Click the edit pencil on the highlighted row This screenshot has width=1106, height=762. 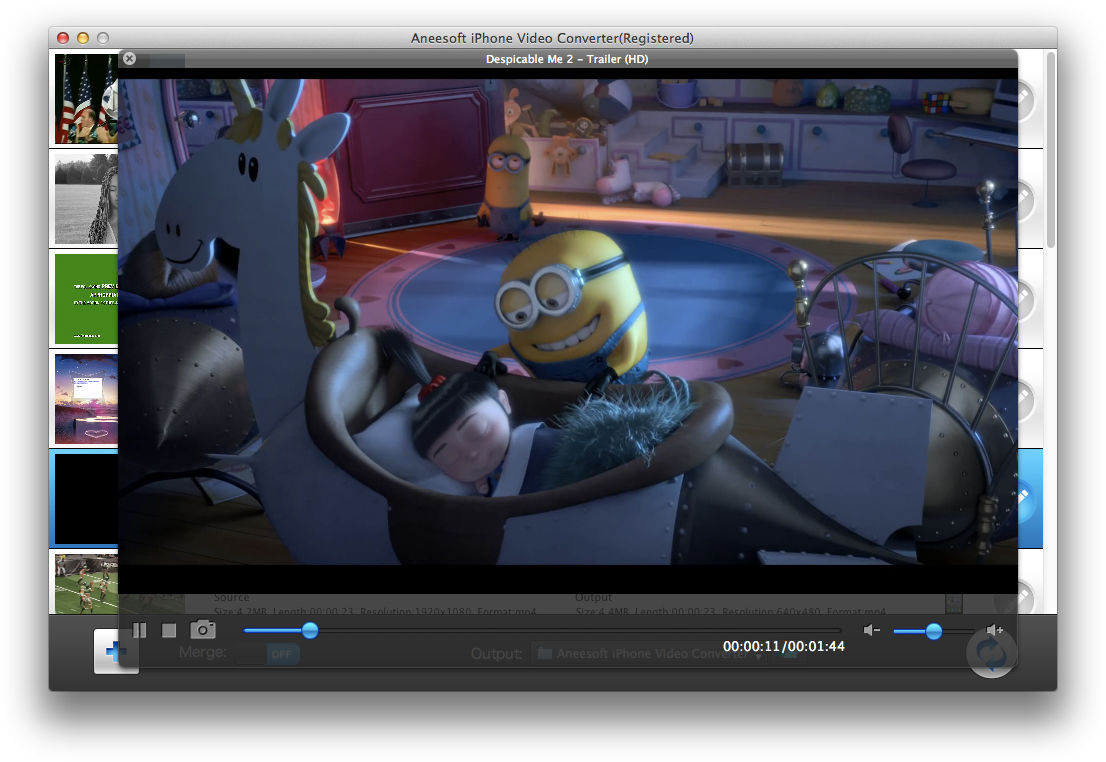(1024, 497)
